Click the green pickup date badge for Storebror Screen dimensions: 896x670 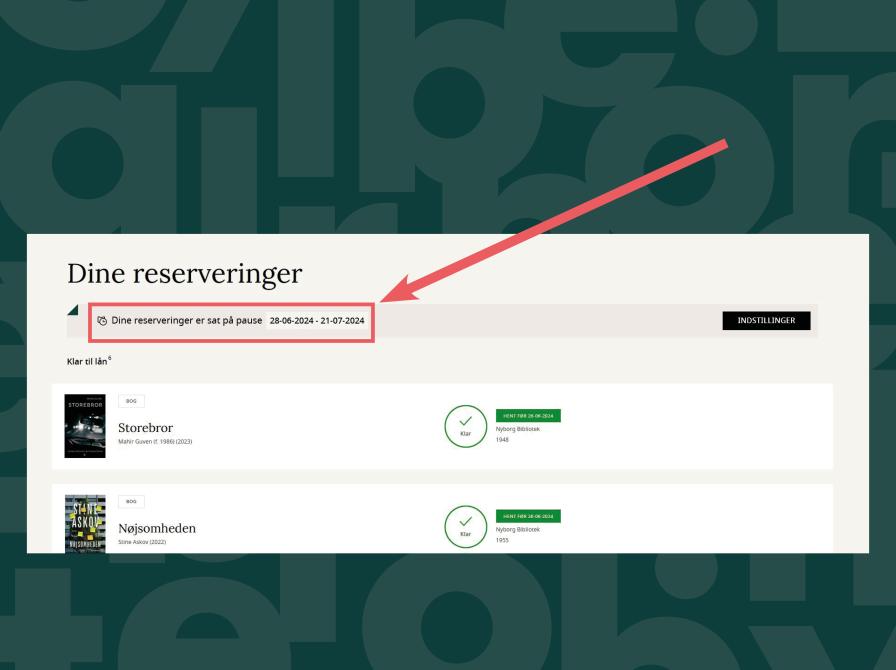coord(527,416)
